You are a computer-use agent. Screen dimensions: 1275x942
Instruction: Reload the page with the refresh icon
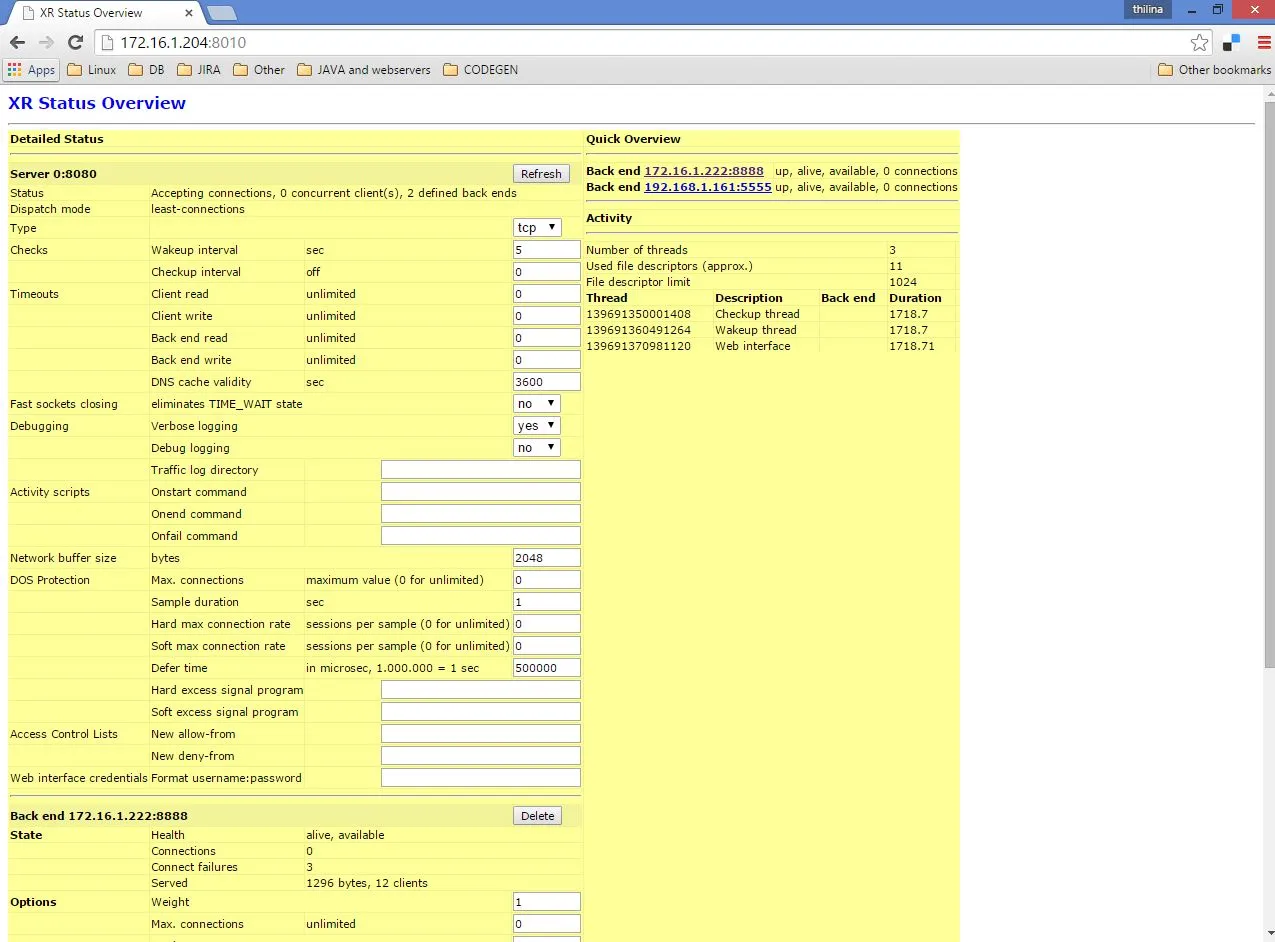(x=75, y=42)
